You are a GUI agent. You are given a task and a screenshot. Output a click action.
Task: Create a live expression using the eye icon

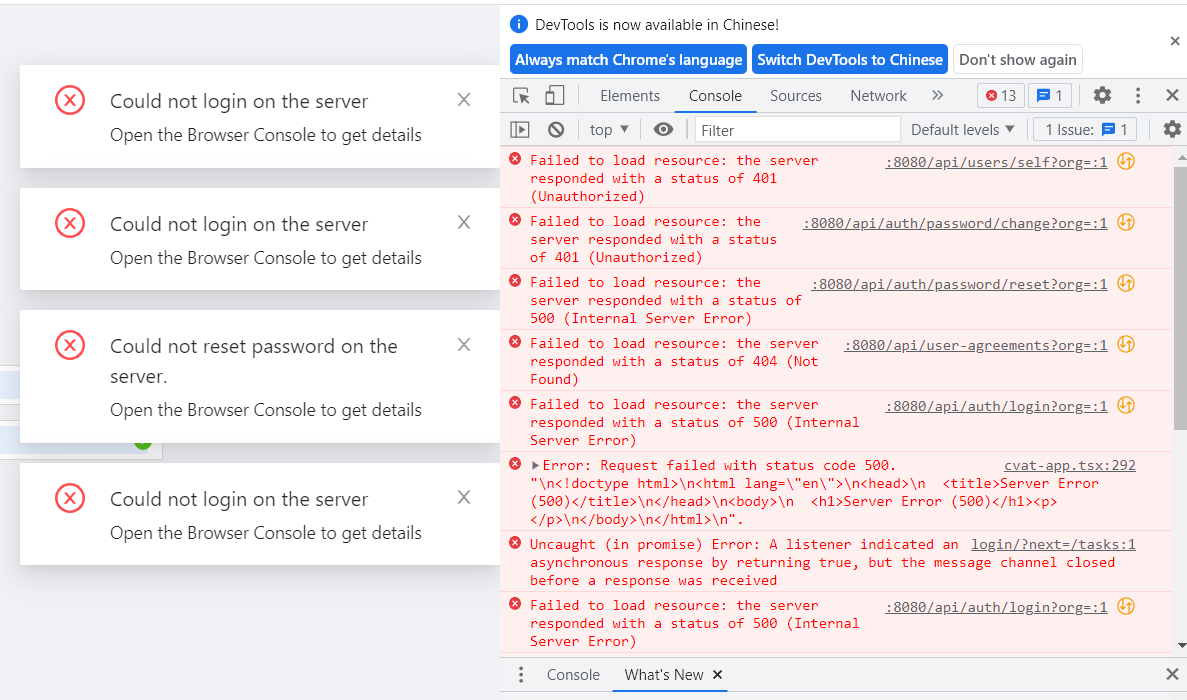coord(663,129)
